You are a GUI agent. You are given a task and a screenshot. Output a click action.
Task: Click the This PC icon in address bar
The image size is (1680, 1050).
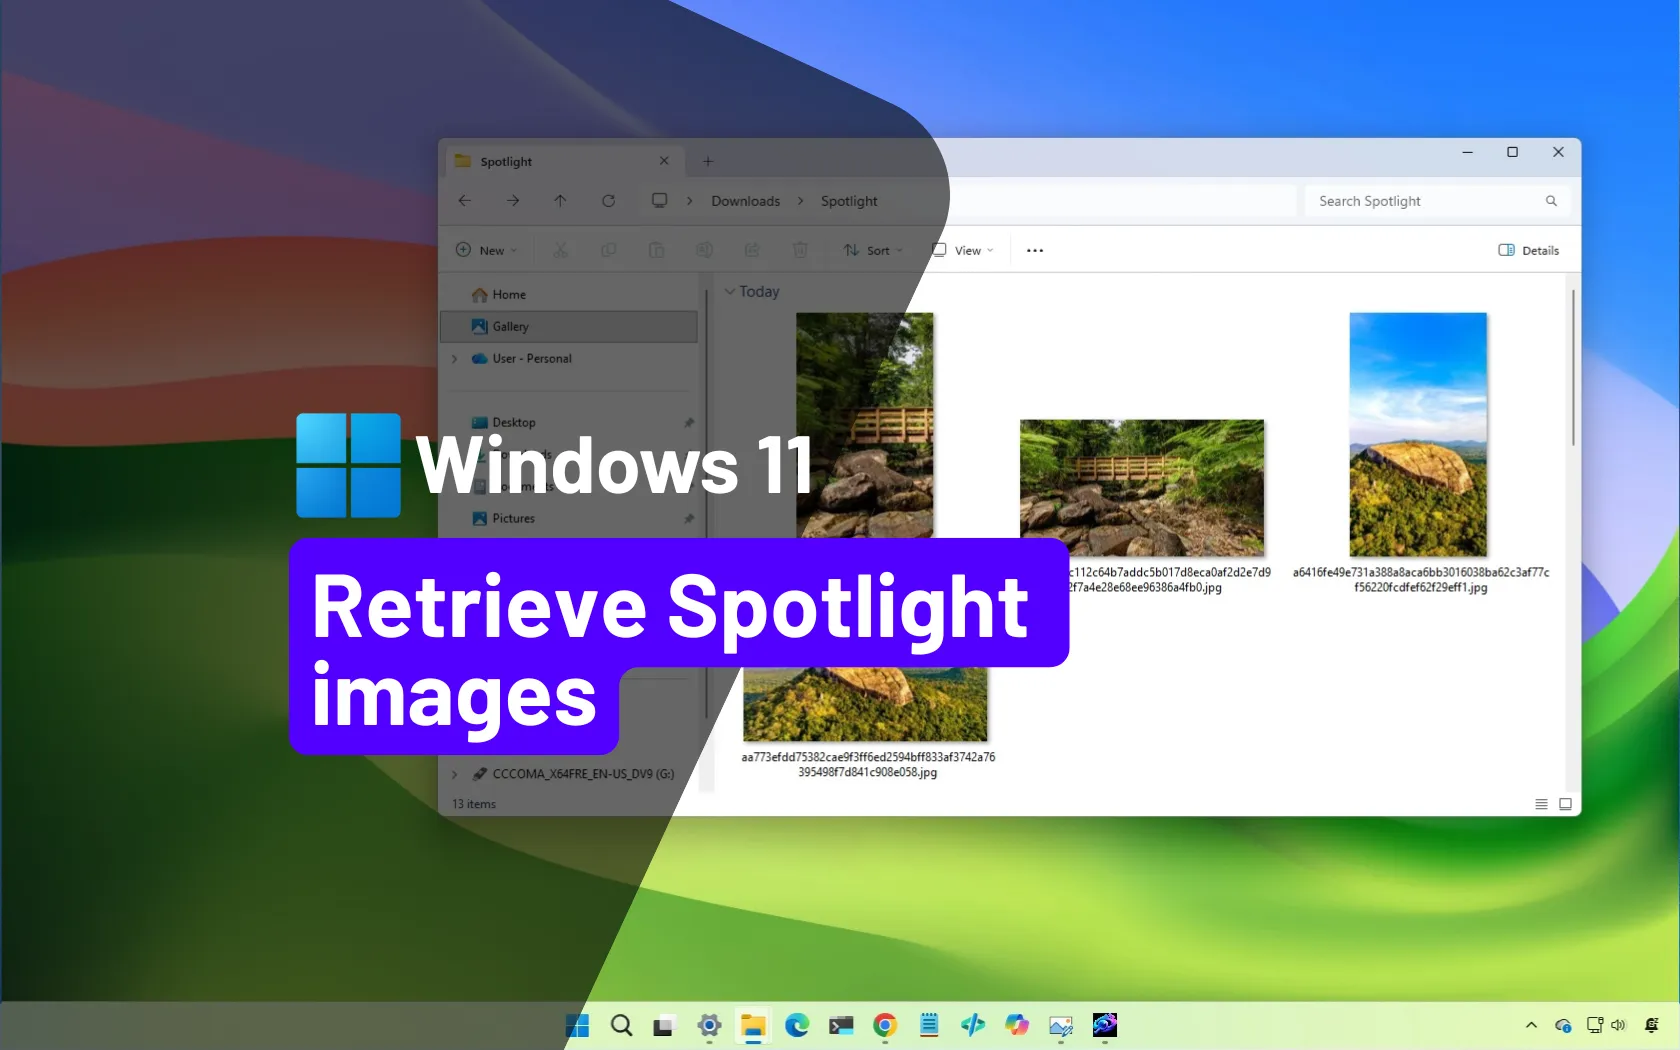(x=660, y=200)
